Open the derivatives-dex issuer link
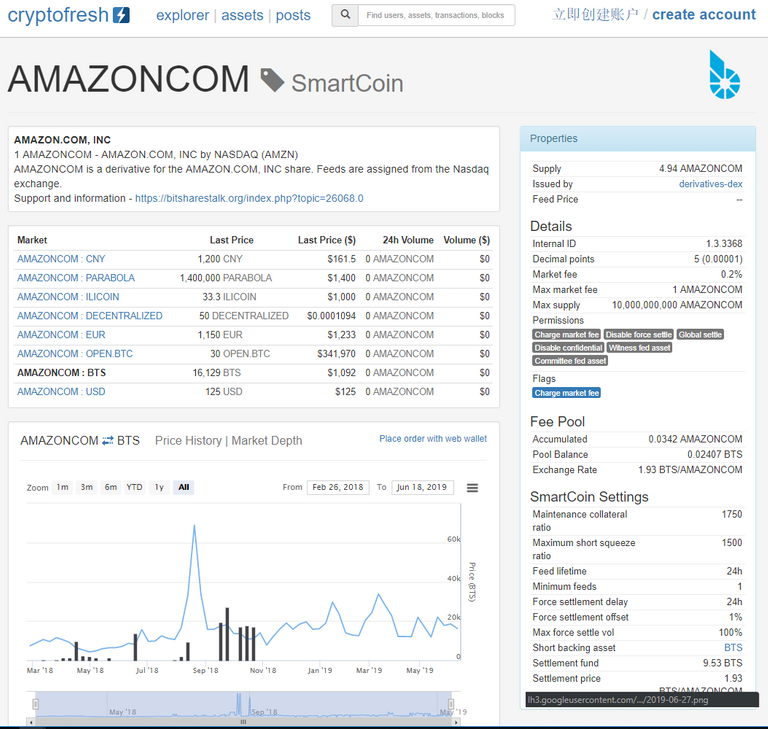Screen dimensions: 768x729 click(x=710, y=184)
